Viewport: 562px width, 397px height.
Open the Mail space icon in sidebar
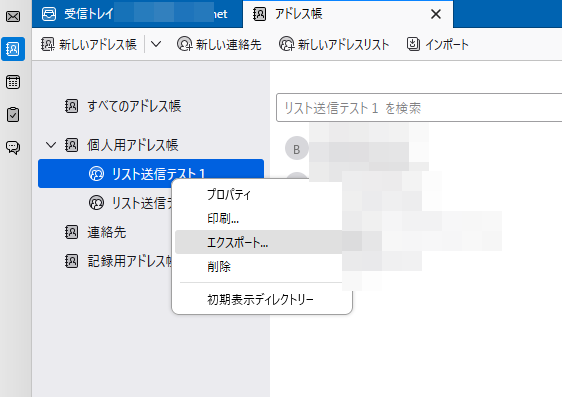pyautogui.click(x=13, y=16)
